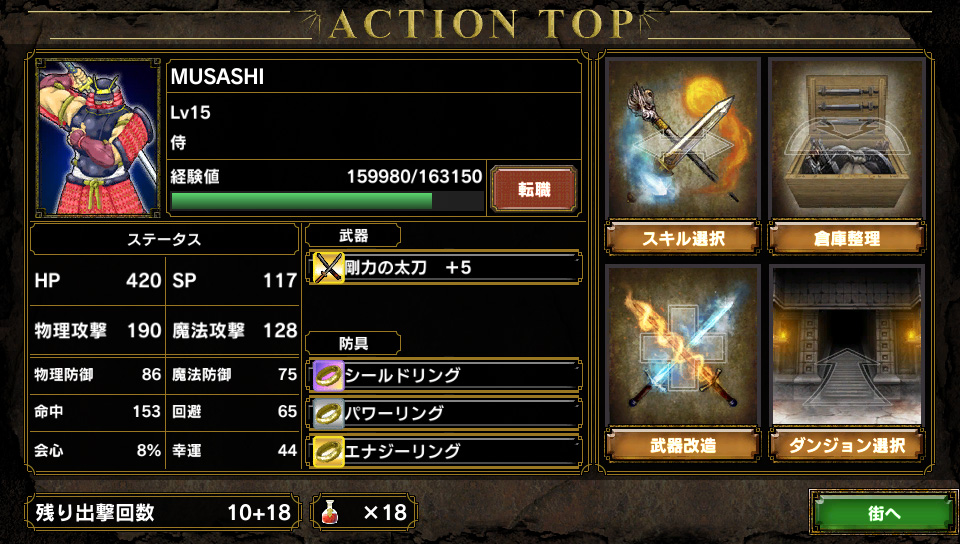Click the red 転職 job change button

pyautogui.click(x=534, y=190)
